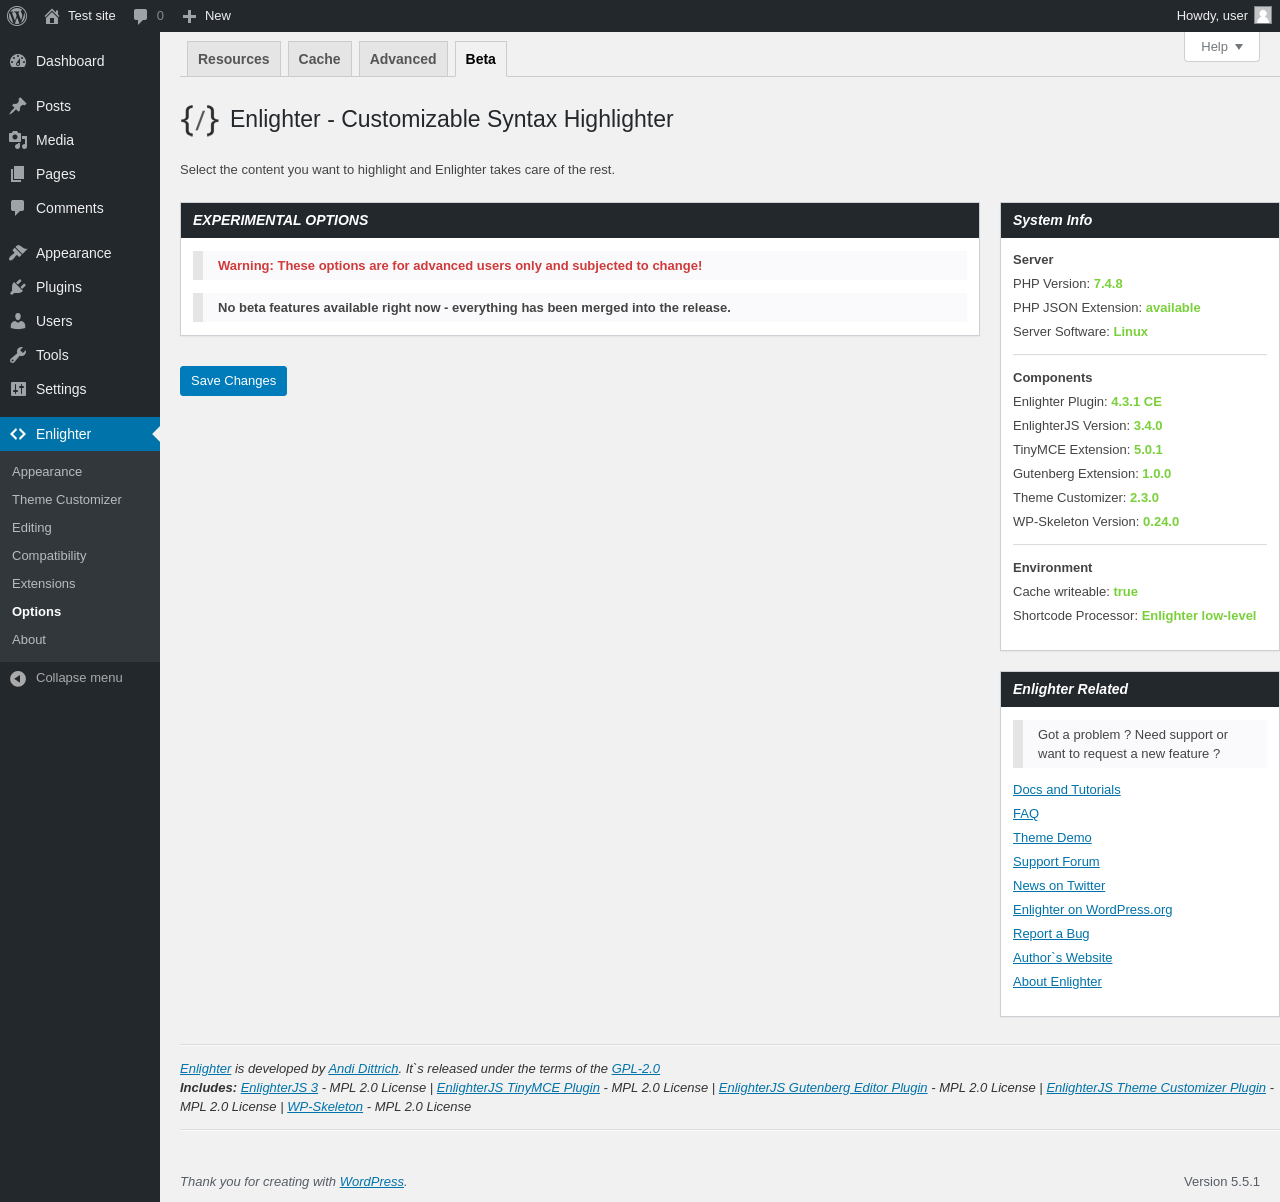The width and height of the screenshot is (1280, 1202).
Task: Open the About Enlighter link
Action: (x=1057, y=982)
